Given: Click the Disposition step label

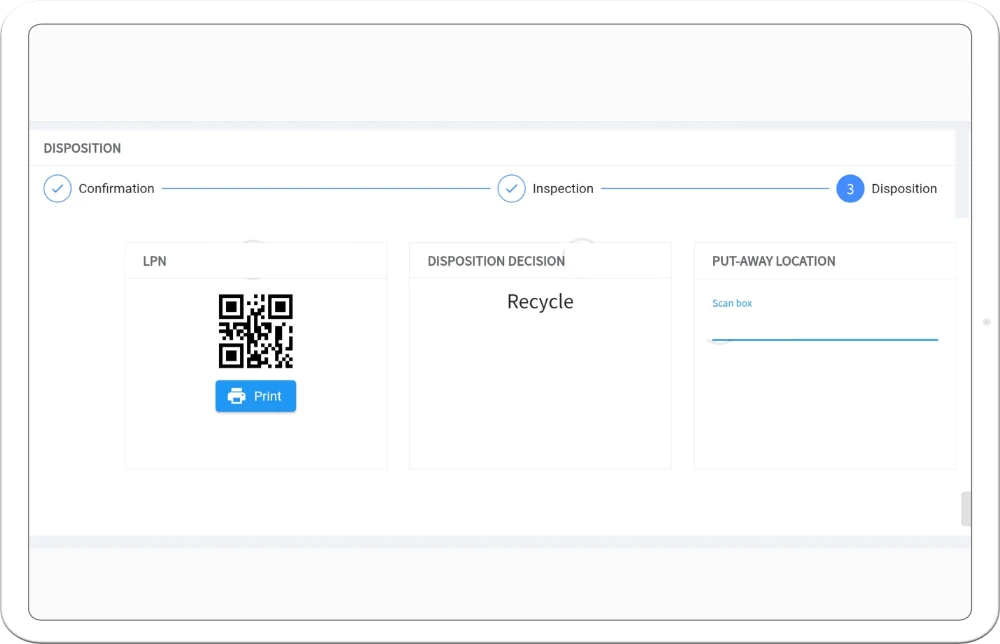Looking at the screenshot, I should tap(904, 189).
